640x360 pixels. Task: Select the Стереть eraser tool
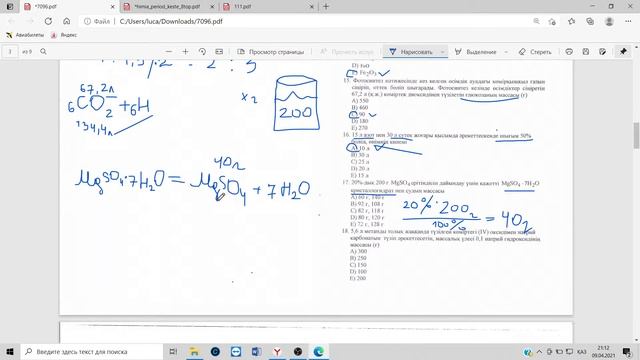tap(535, 52)
